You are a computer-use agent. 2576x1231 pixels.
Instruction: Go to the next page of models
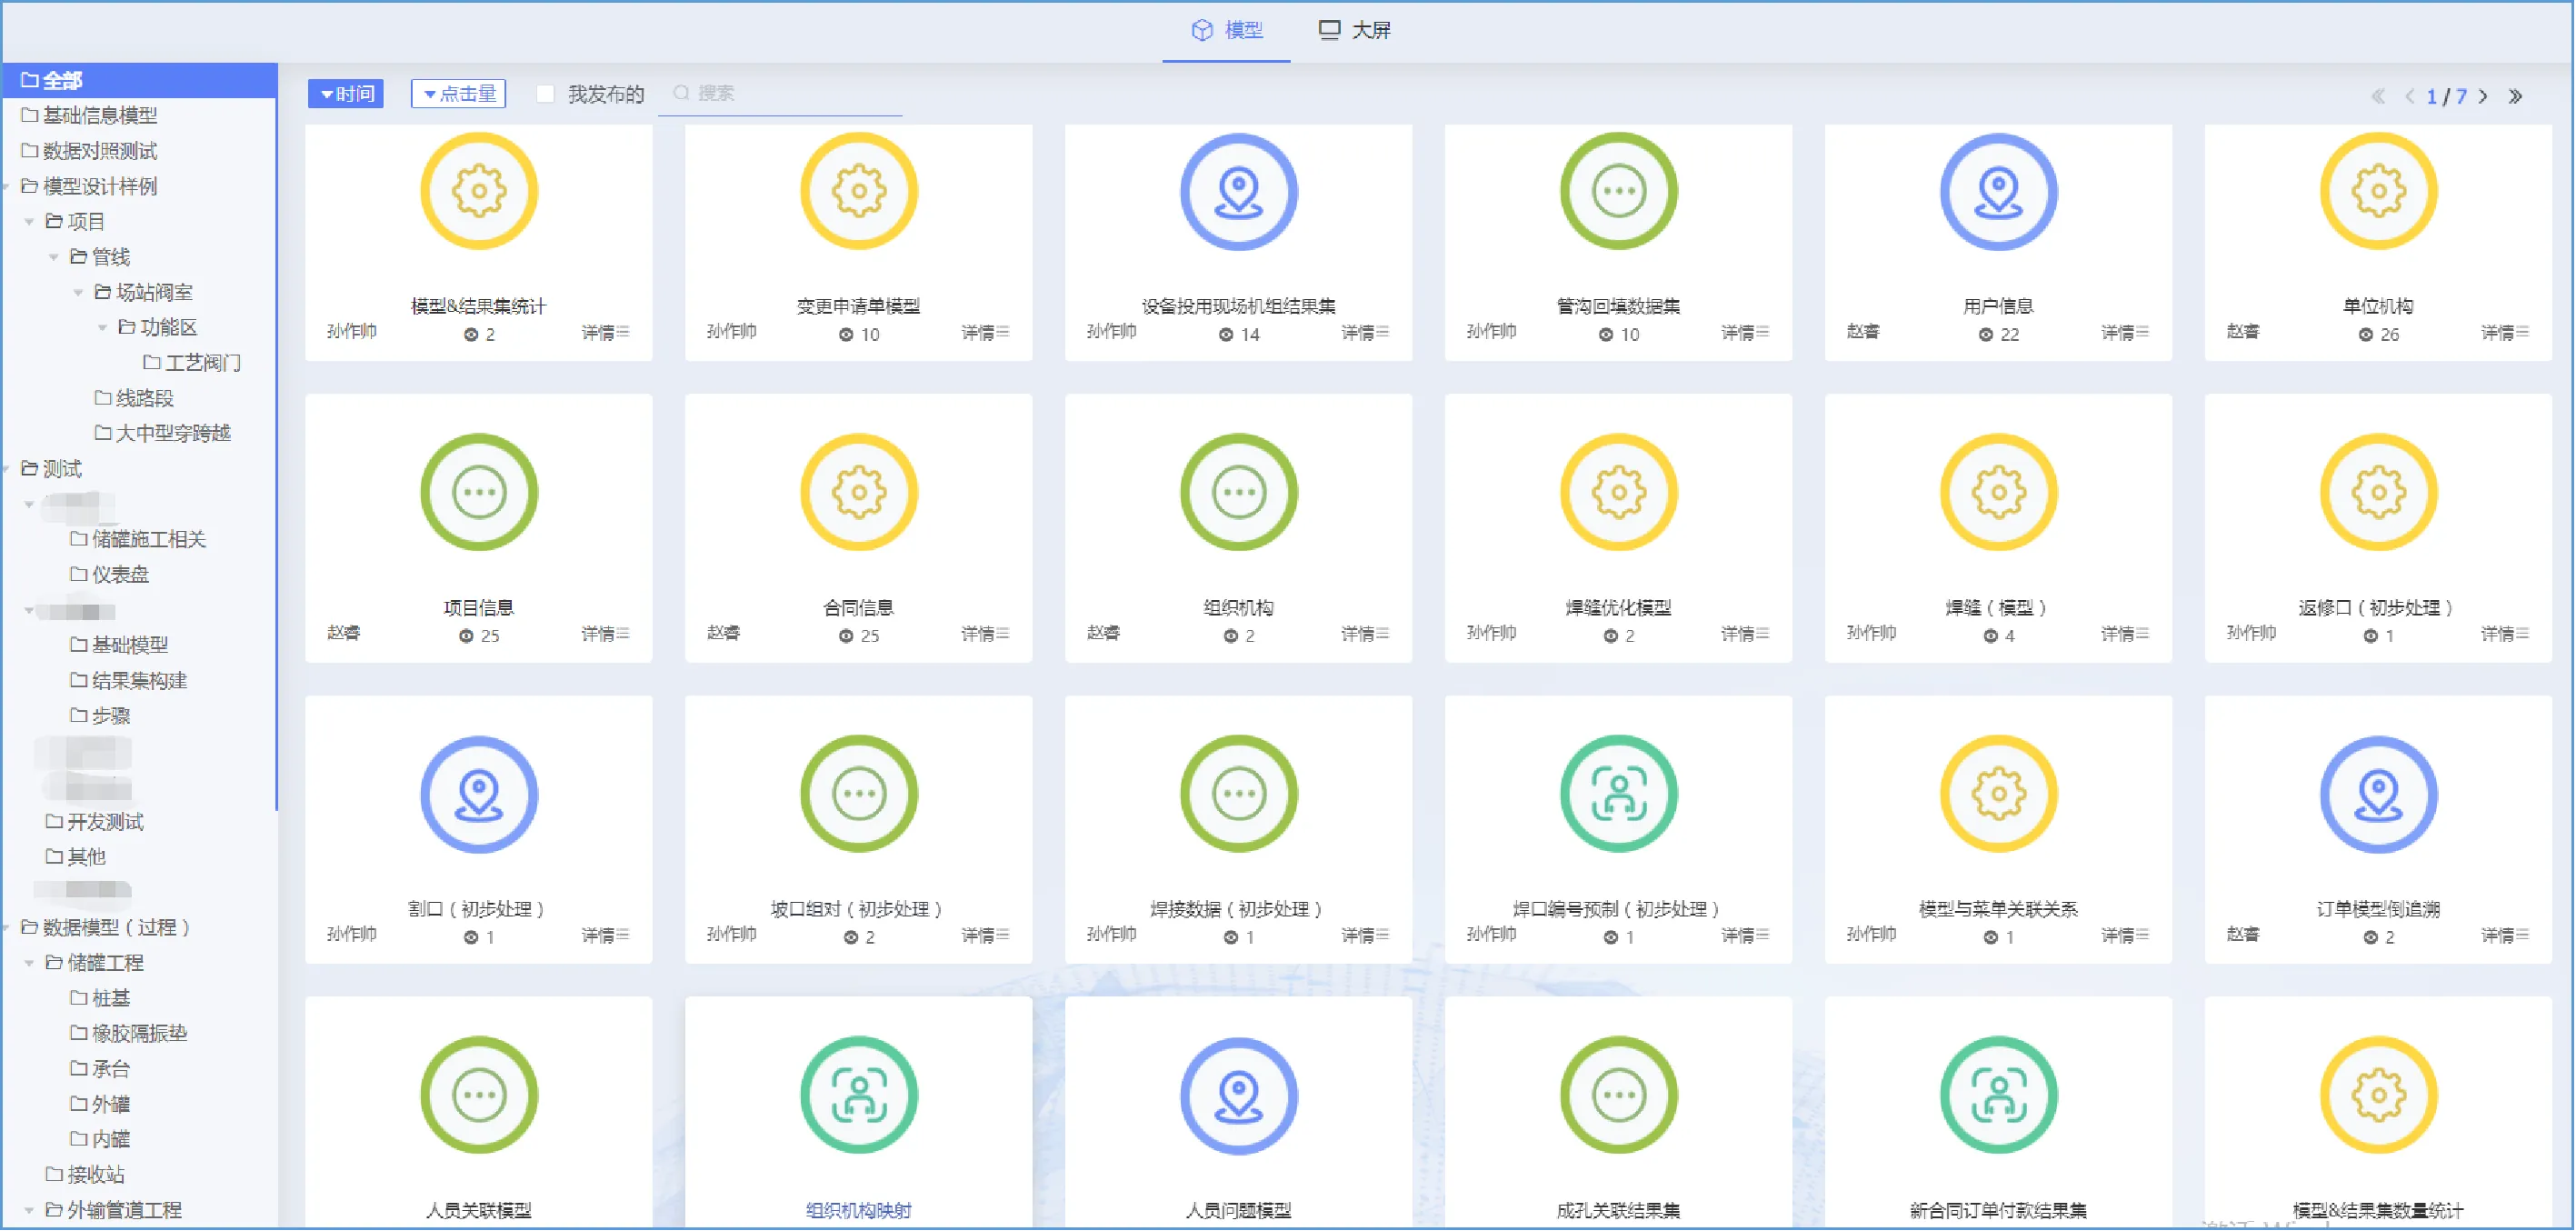tap(2483, 96)
